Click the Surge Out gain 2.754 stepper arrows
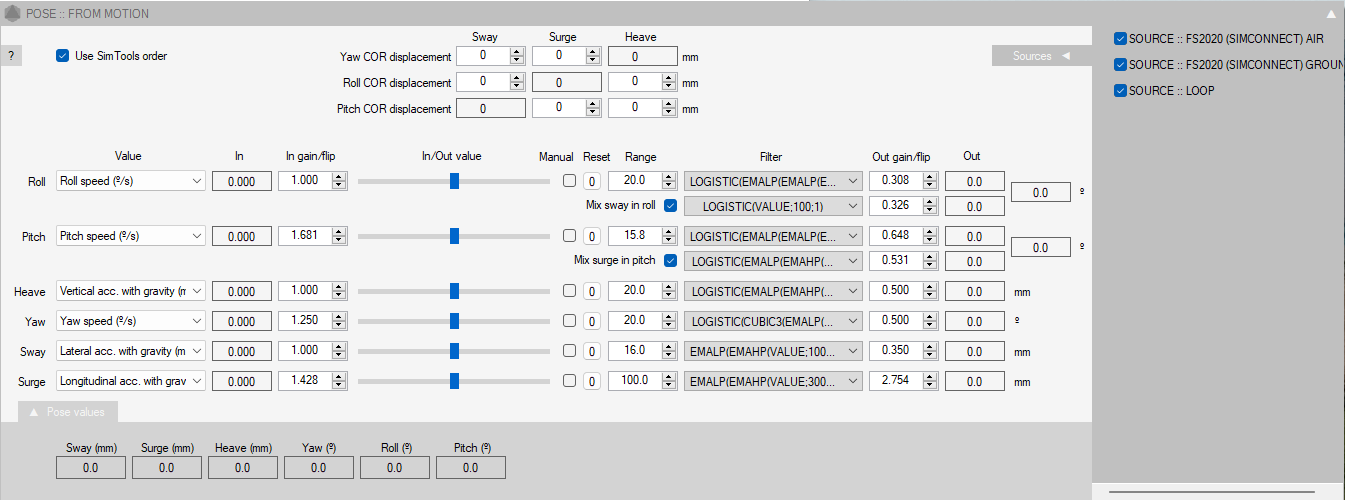This screenshot has width=1345, height=500. 930,381
